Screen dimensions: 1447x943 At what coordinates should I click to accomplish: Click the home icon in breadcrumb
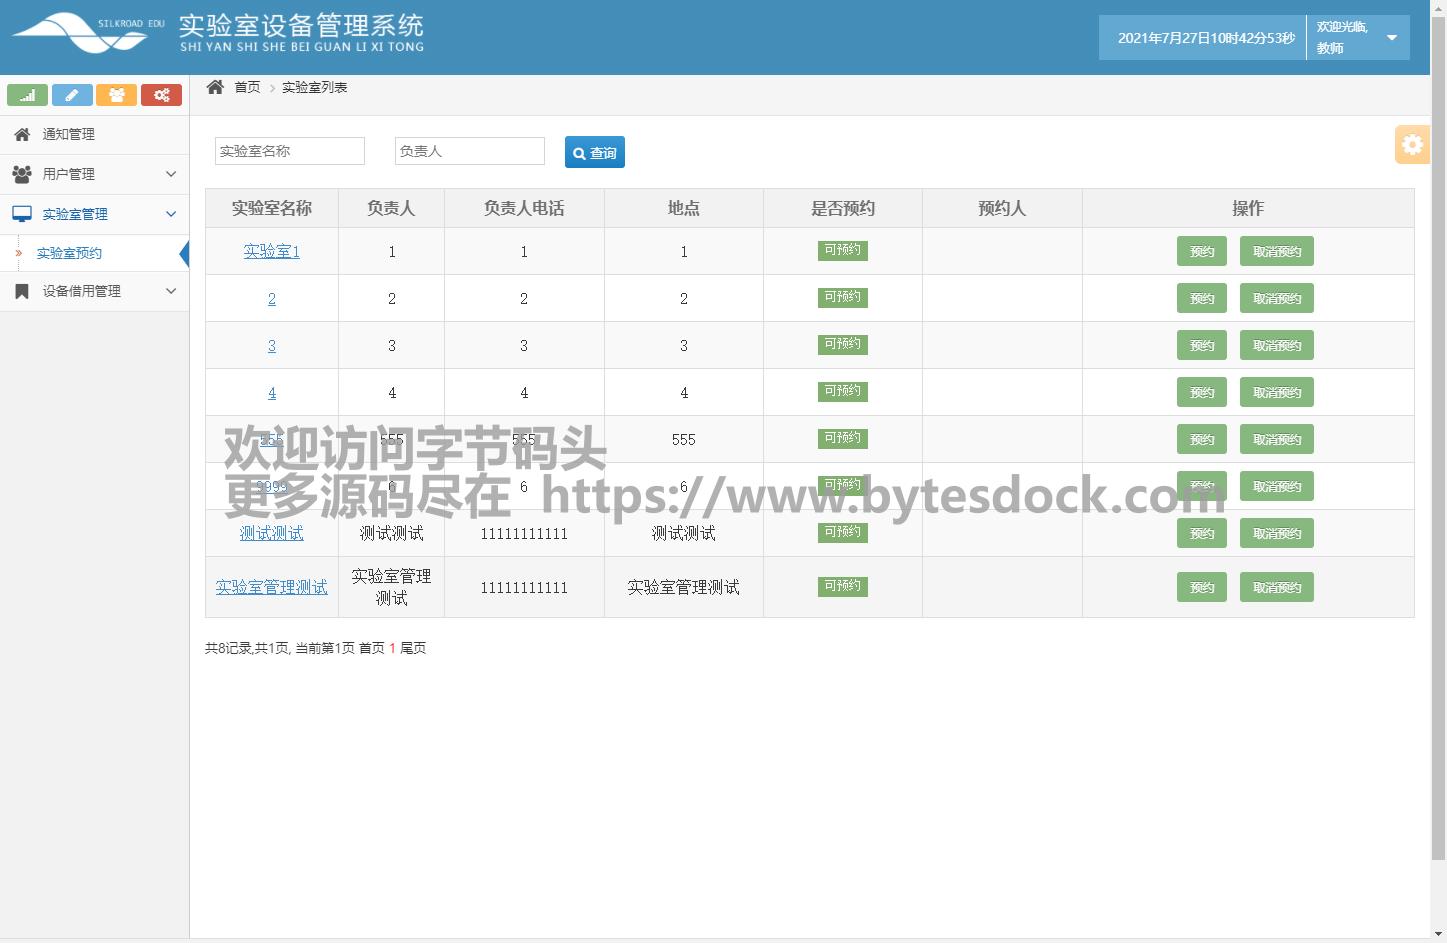tap(215, 87)
